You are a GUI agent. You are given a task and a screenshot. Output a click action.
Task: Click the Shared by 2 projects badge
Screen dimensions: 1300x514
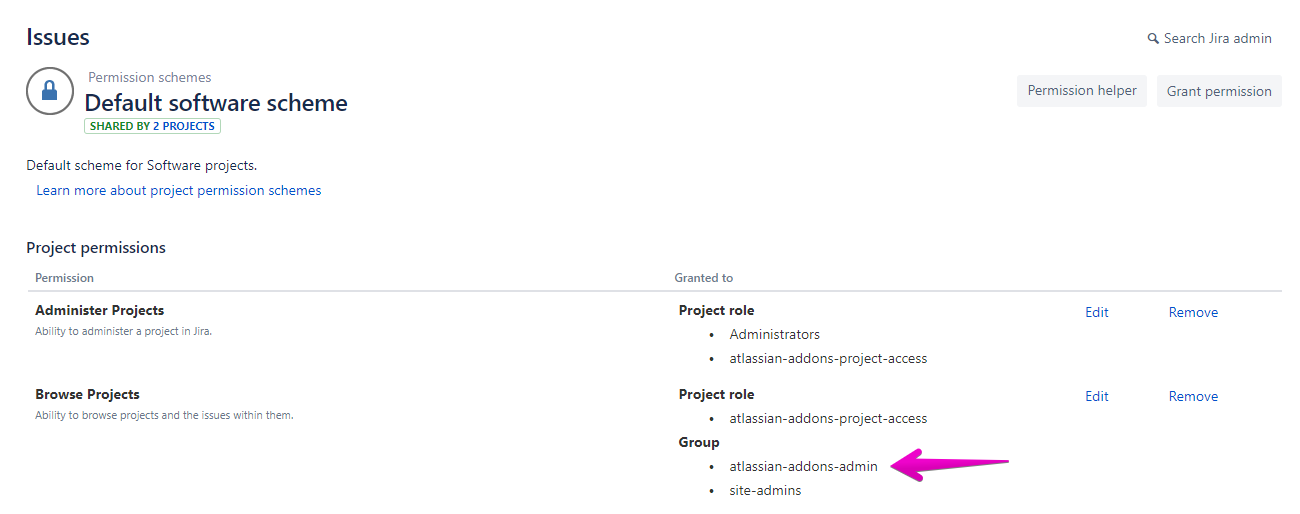152,126
